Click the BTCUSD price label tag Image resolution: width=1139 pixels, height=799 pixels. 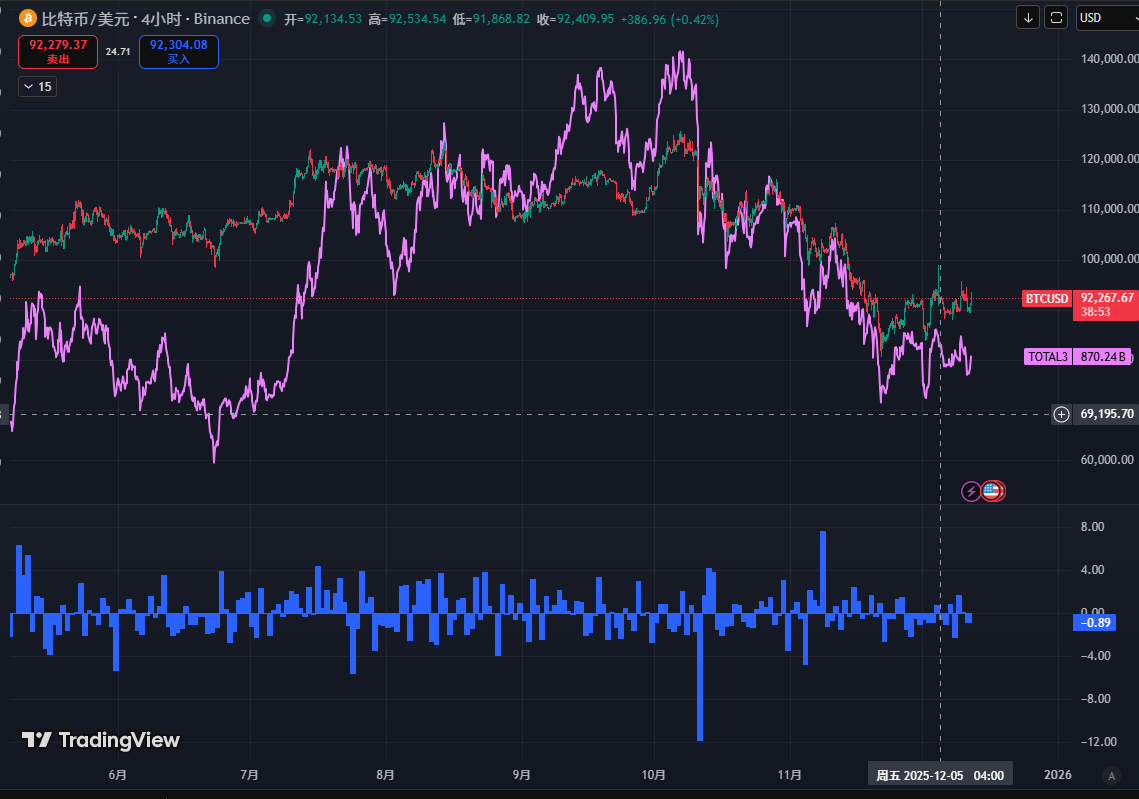point(1046,298)
